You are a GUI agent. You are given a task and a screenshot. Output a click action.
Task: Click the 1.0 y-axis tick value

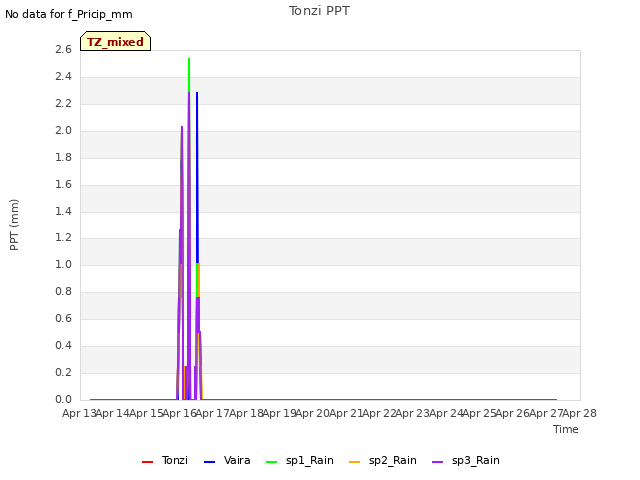coord(63,264)
